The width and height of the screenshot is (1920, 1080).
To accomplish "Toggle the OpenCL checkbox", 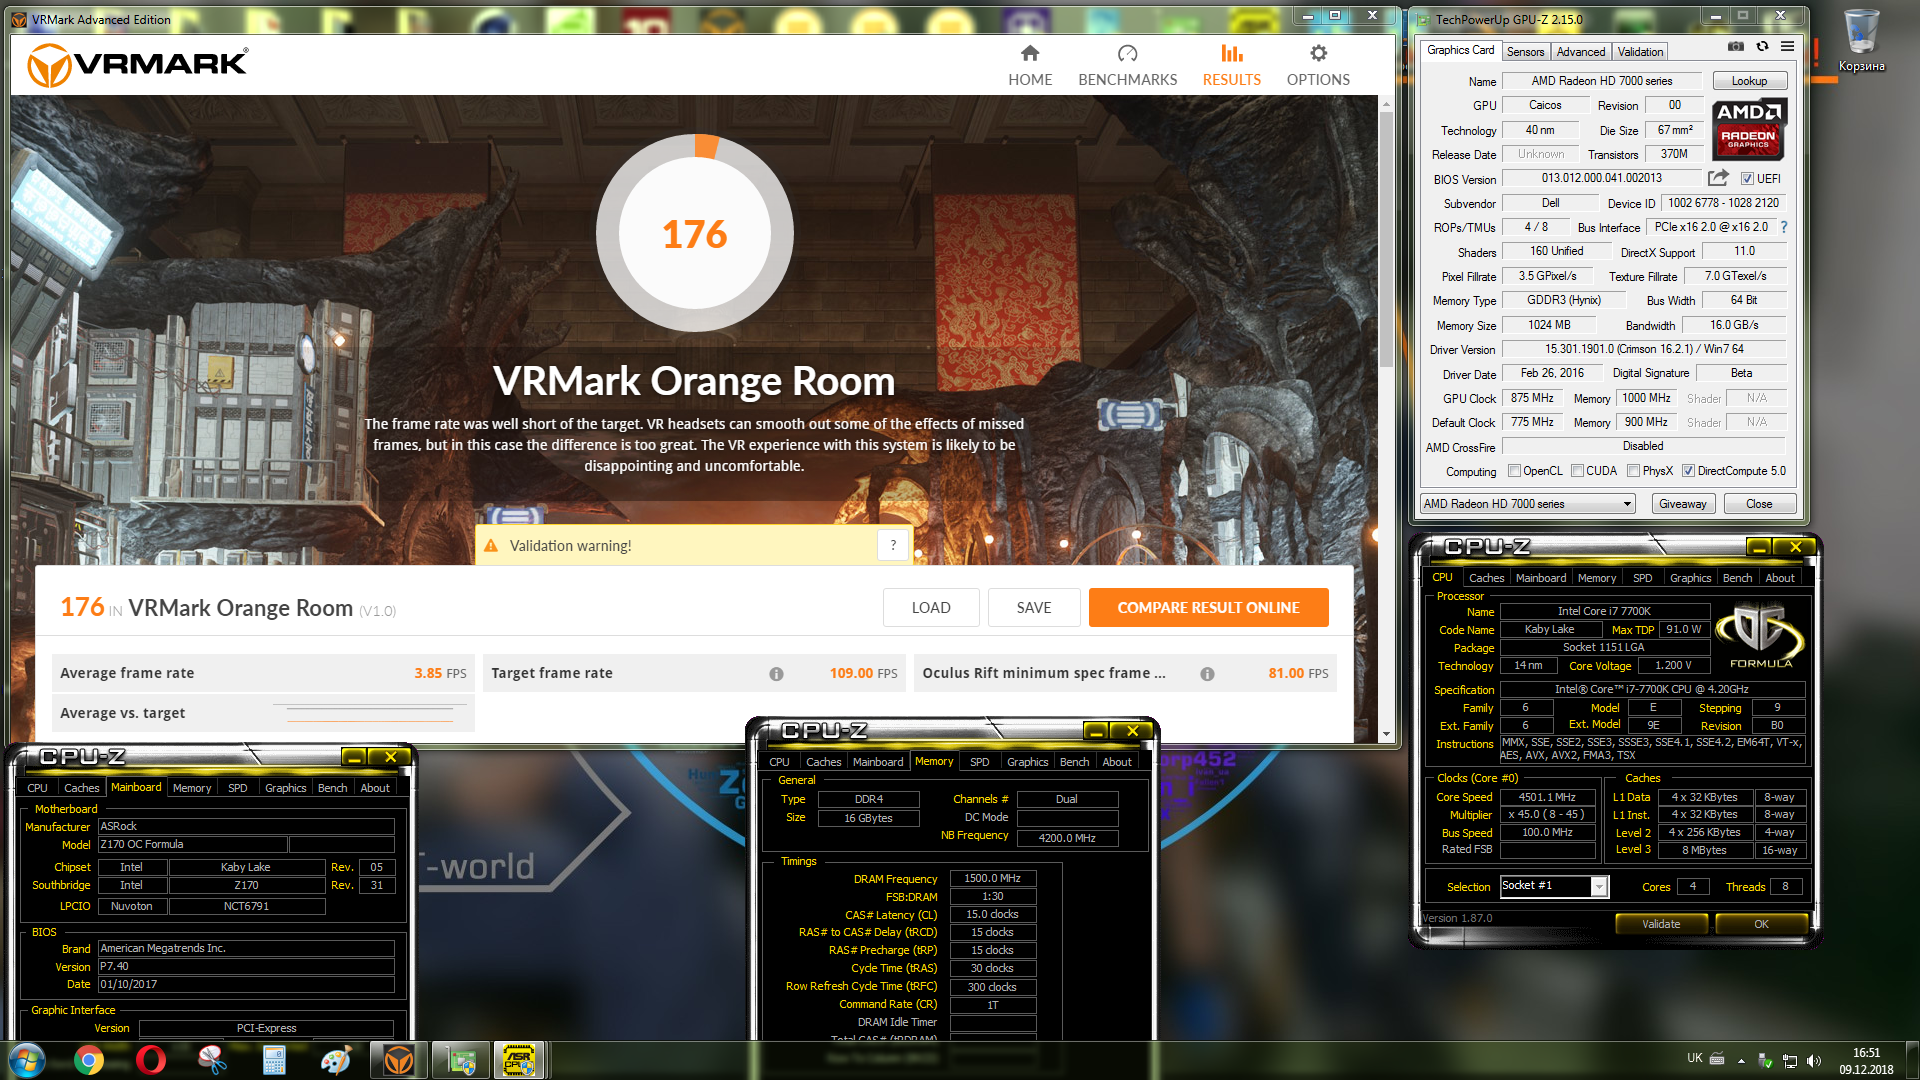I will click(1514, 471).
